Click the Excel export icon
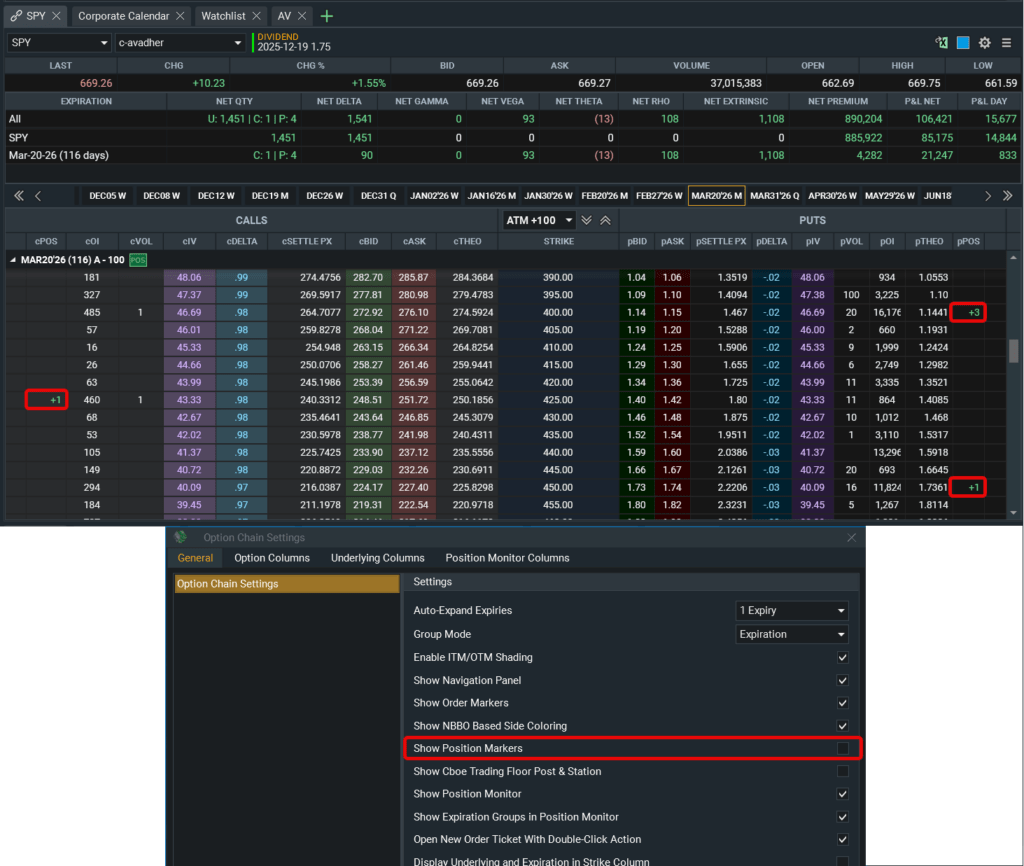This screenshot has height=866, width=1024. click(941, 43)
